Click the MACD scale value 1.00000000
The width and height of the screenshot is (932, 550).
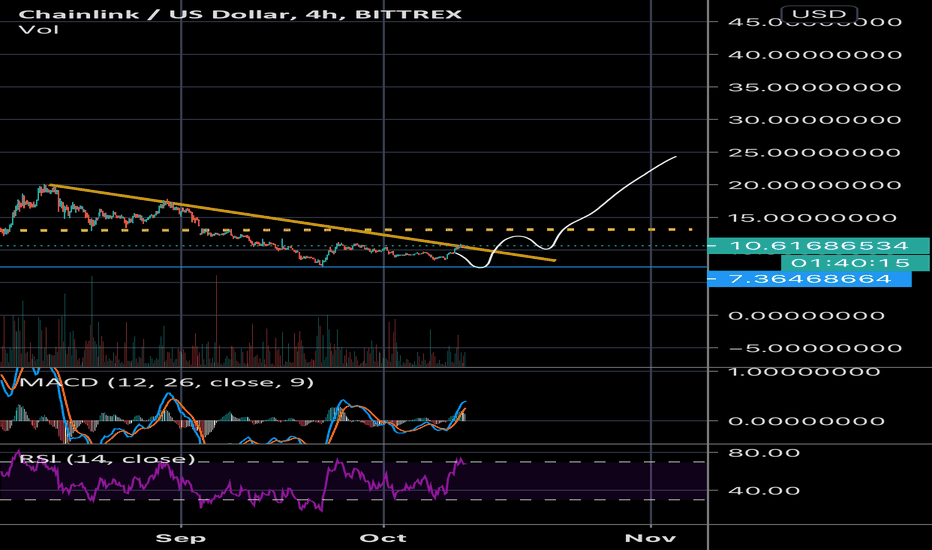[x=804, y=372]
